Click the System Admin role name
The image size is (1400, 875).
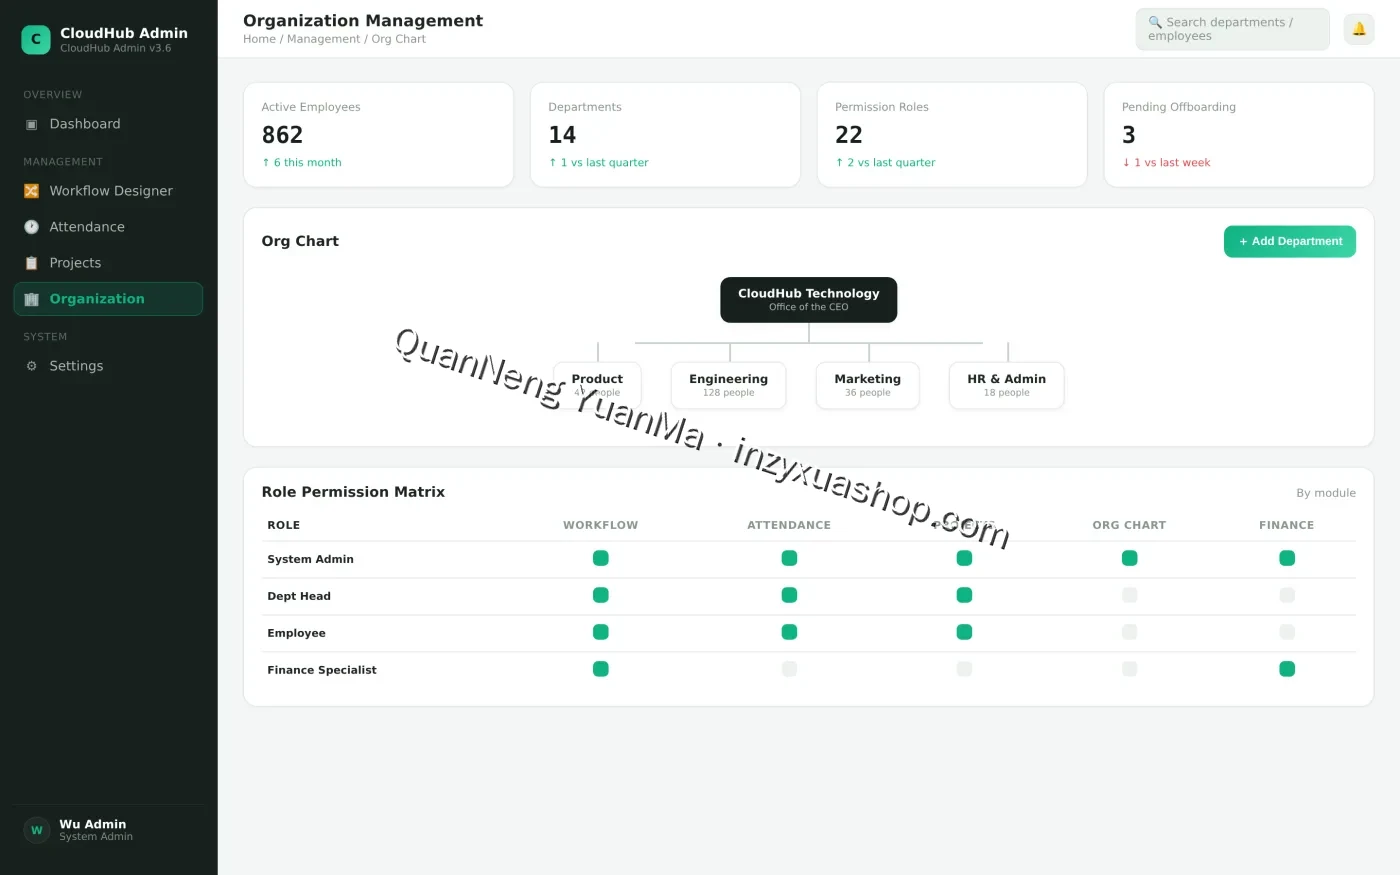pyautogui.click(x=310, y=559)
